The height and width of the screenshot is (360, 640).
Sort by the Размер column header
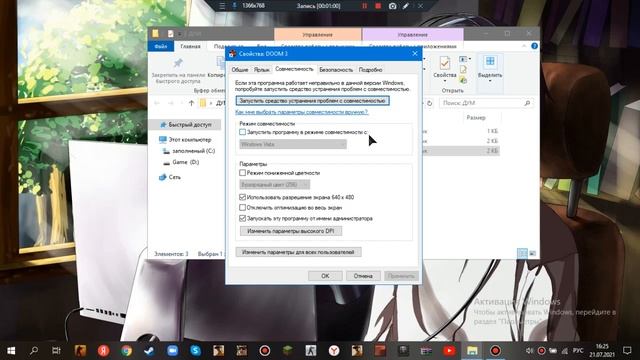[x=476, y=118]
